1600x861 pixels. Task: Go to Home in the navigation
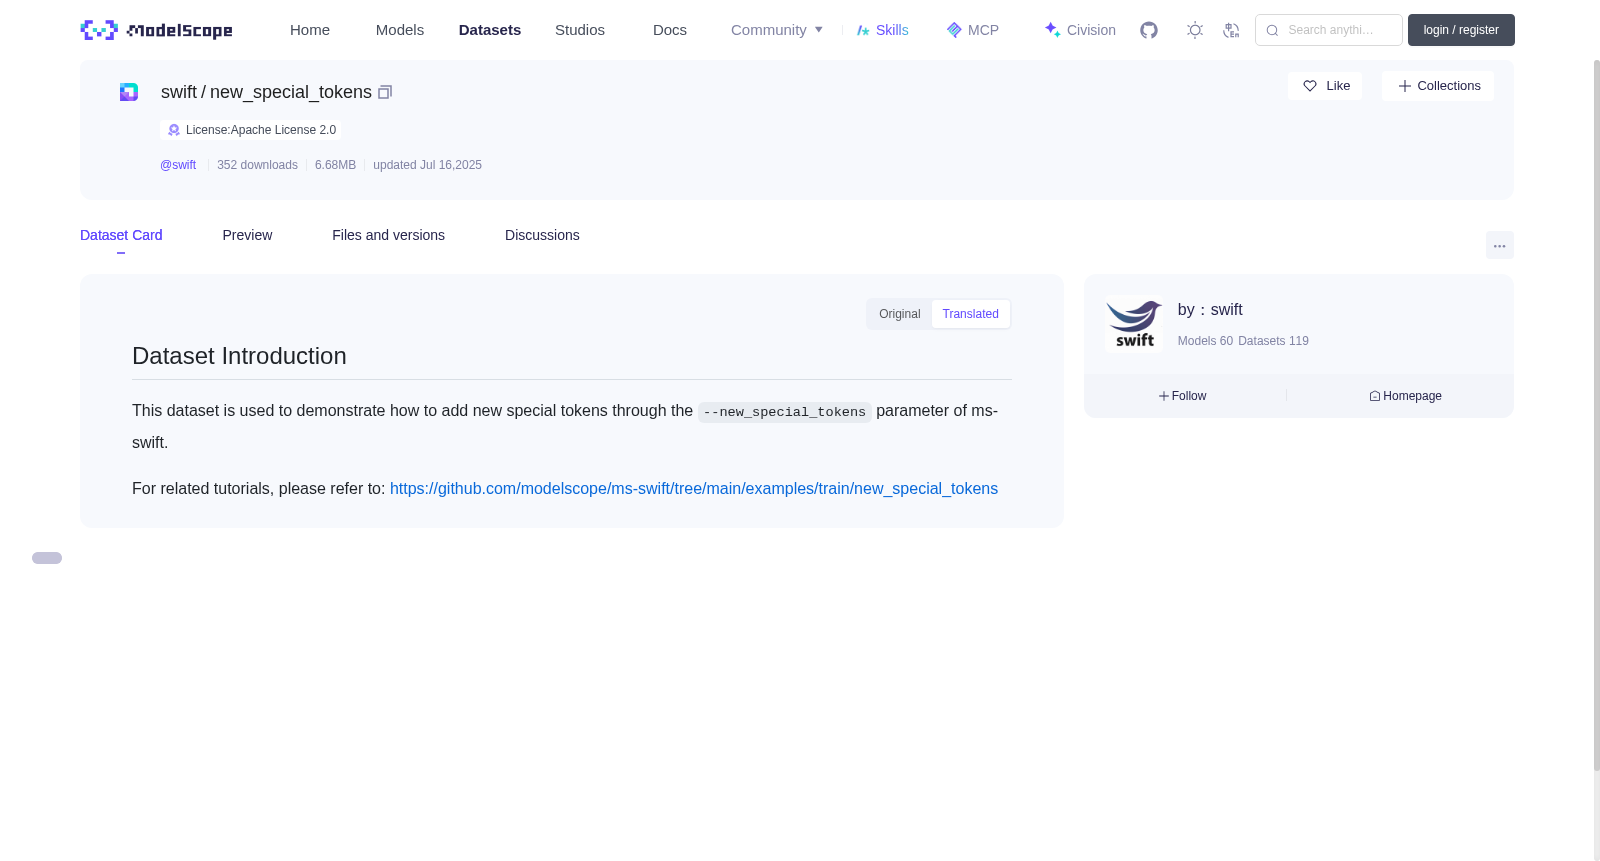coord(310,30)
